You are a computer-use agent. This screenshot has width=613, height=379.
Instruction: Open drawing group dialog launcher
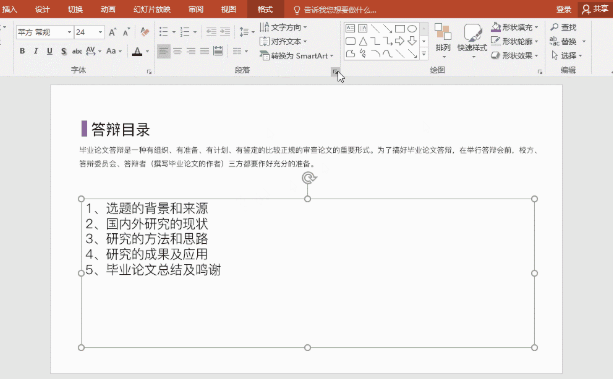click(x=540, y=72)
